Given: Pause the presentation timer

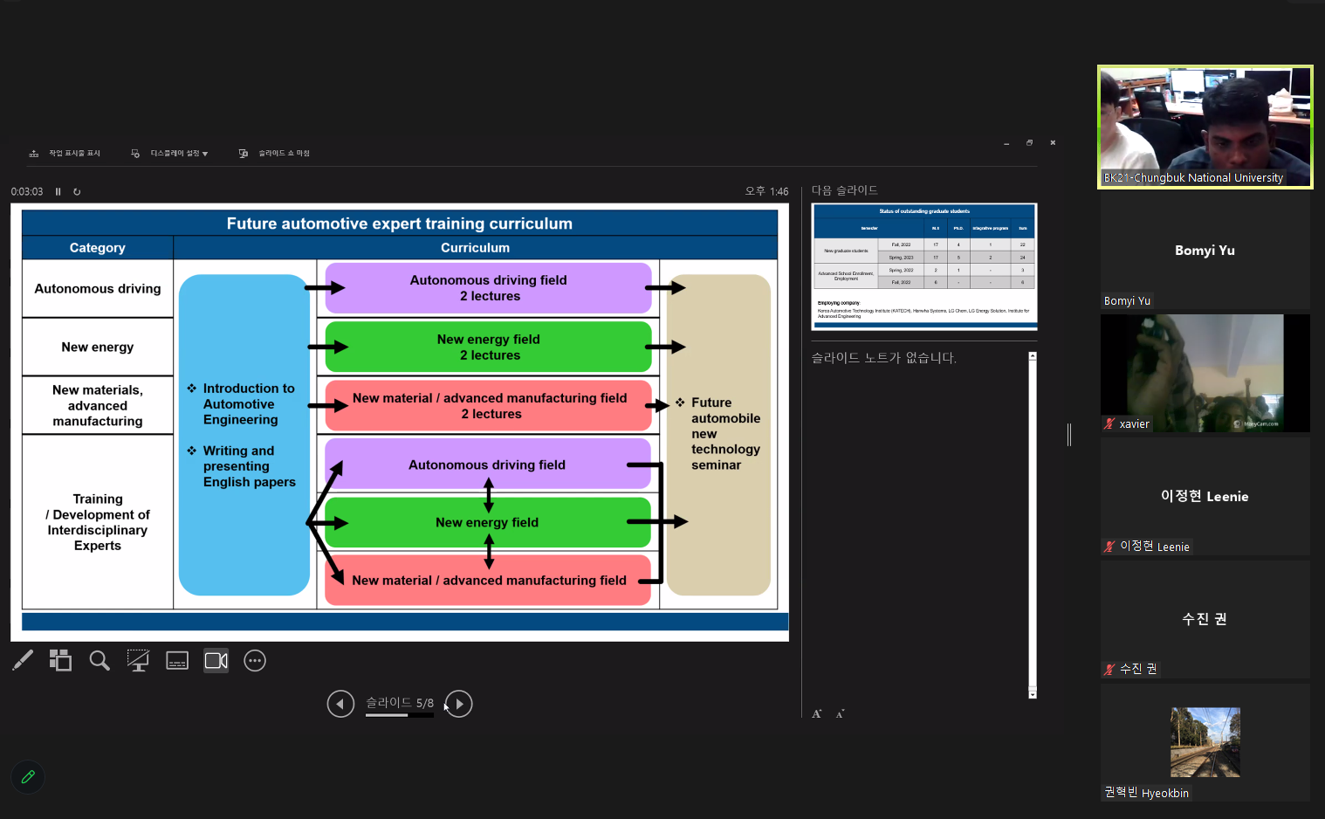Looking at the screenshot, I should click(58, 192).
